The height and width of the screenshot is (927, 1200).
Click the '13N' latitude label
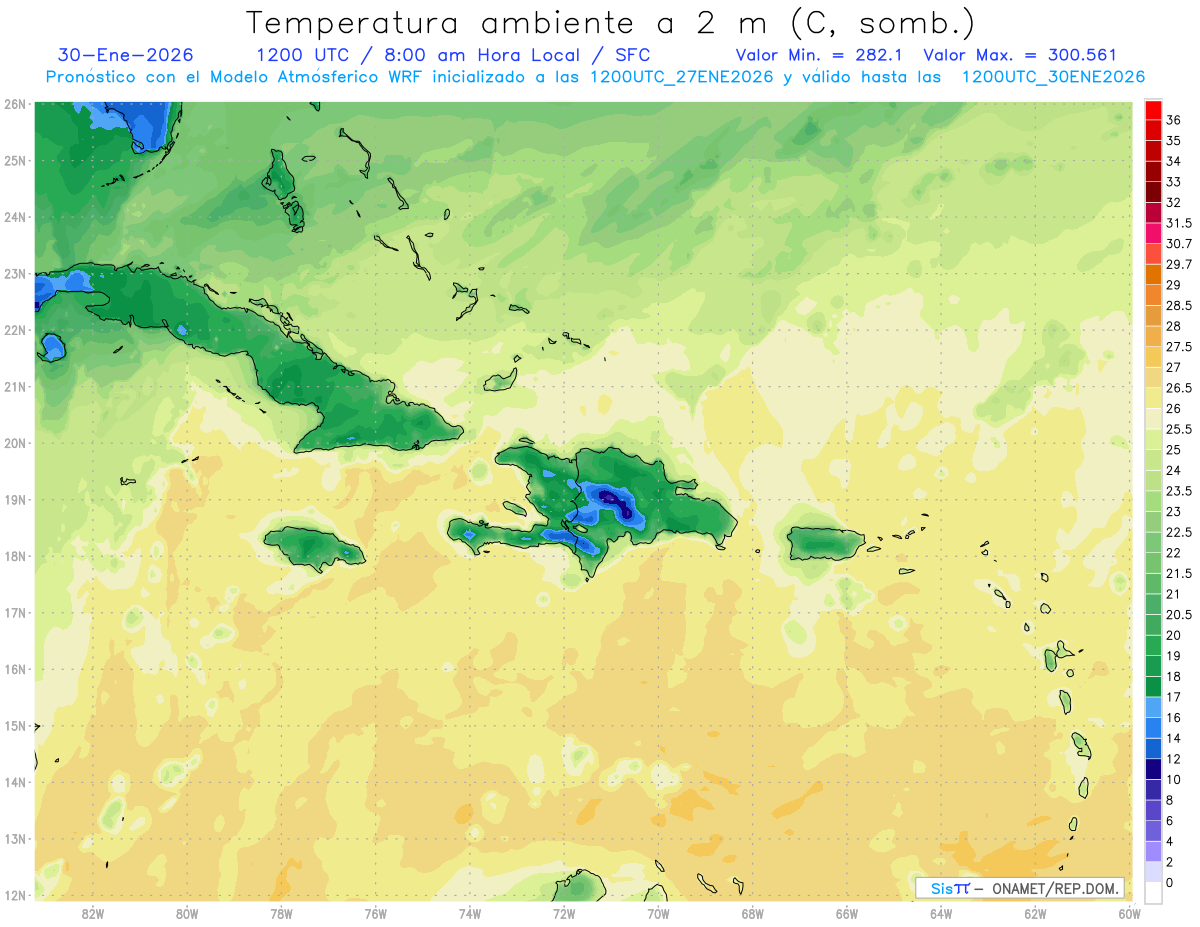click(x=15, y=838)
